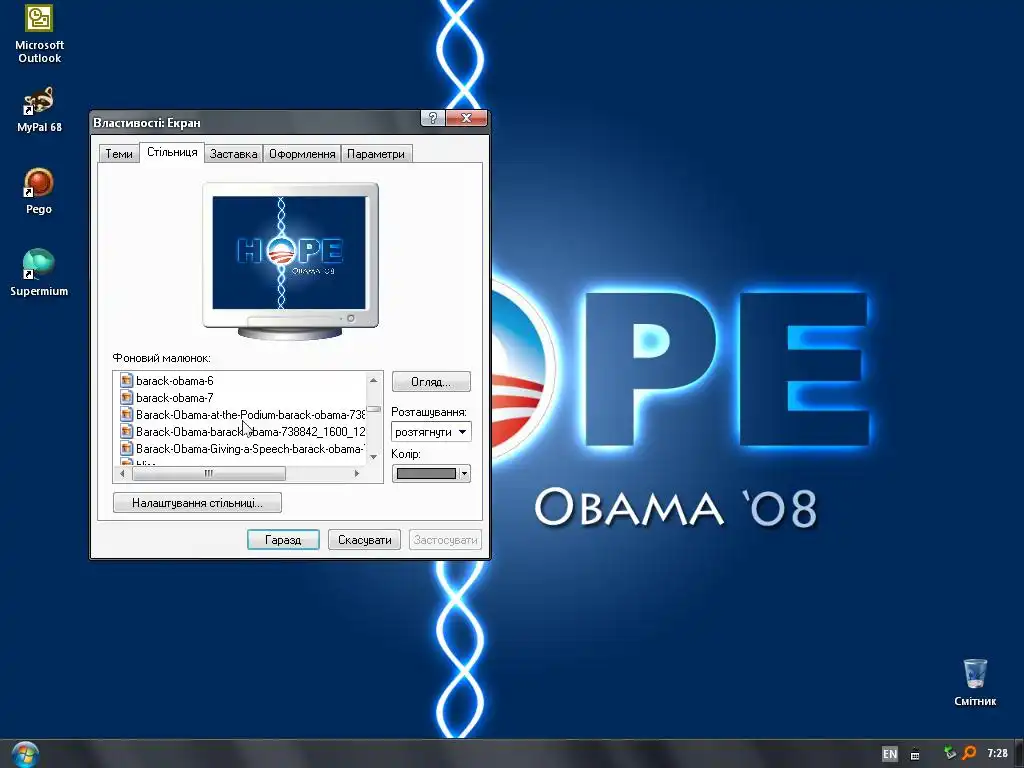Click the down arrow of wallpaper list scrollbar
The width and height of the screenshot is (1024, 768).
(x=374, y=456)
